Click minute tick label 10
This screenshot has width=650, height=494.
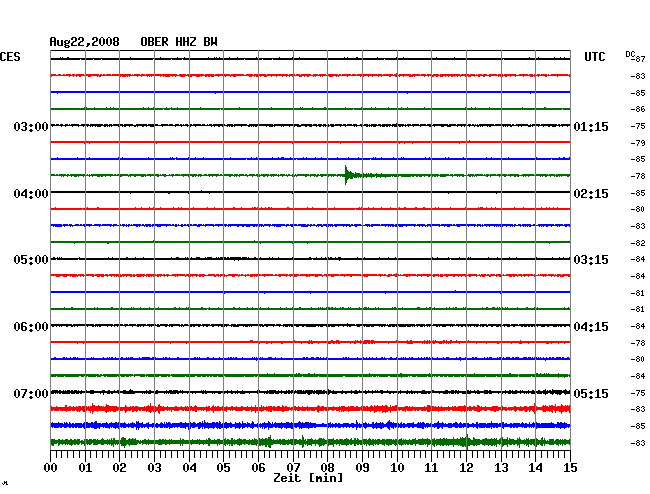(397, 467)
